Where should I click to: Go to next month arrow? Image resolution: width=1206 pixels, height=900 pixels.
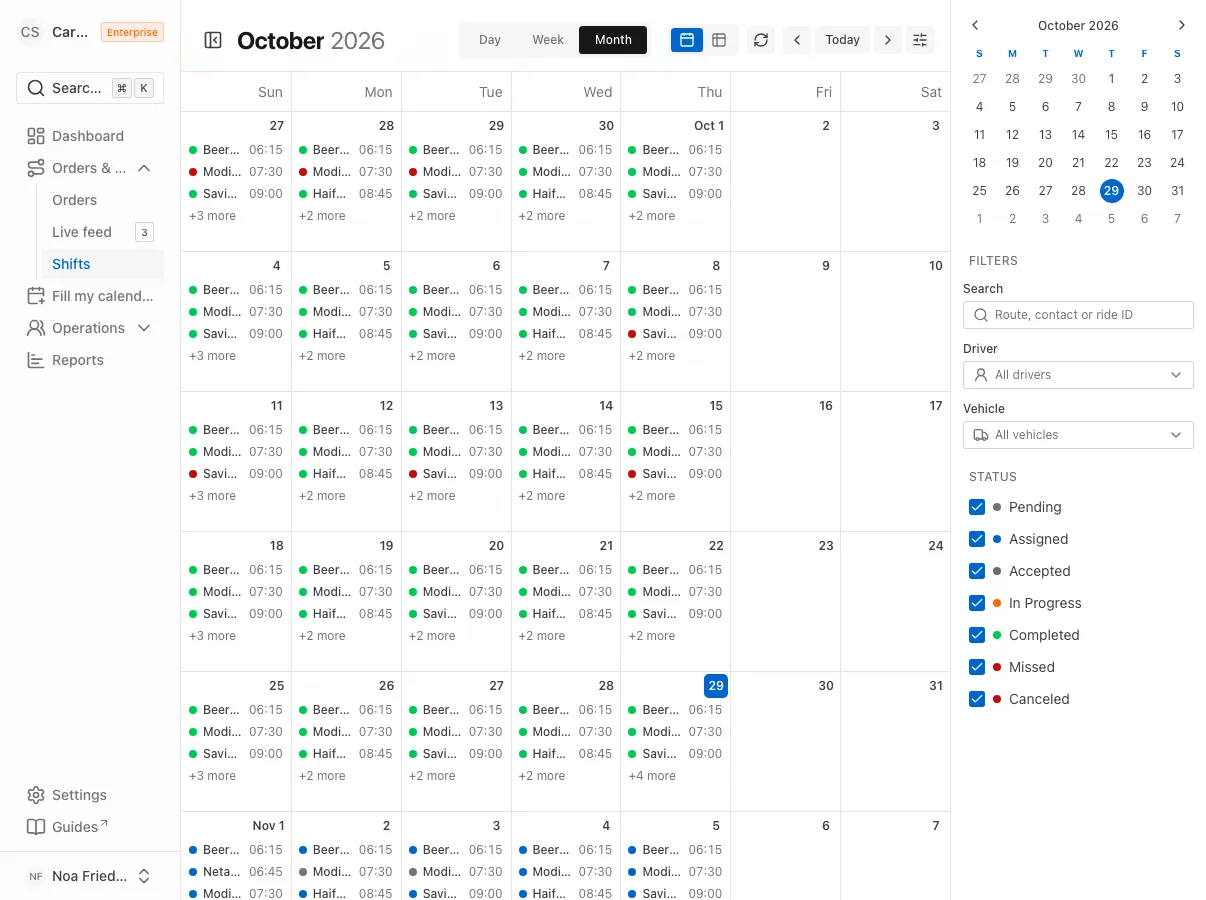[x=888, y=40]
